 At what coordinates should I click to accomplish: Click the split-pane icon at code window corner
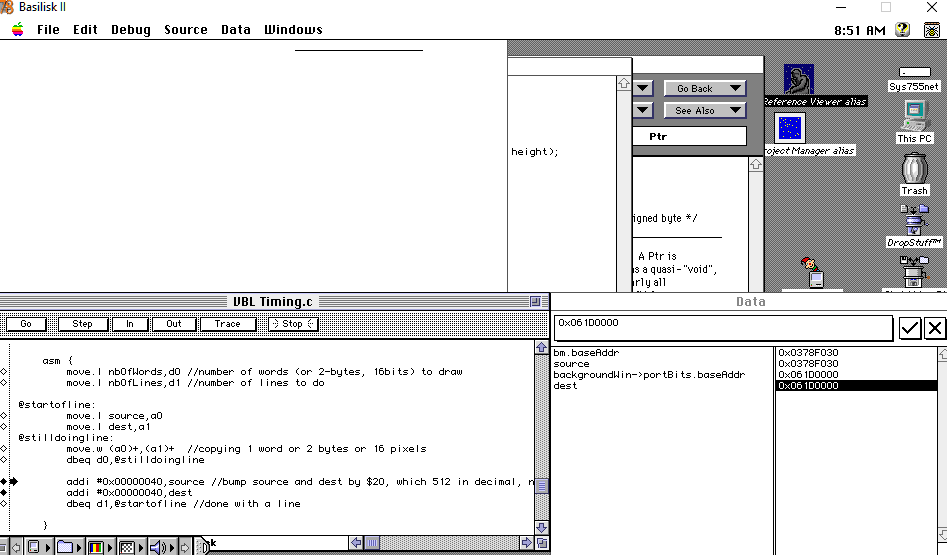tap(542, 543)
